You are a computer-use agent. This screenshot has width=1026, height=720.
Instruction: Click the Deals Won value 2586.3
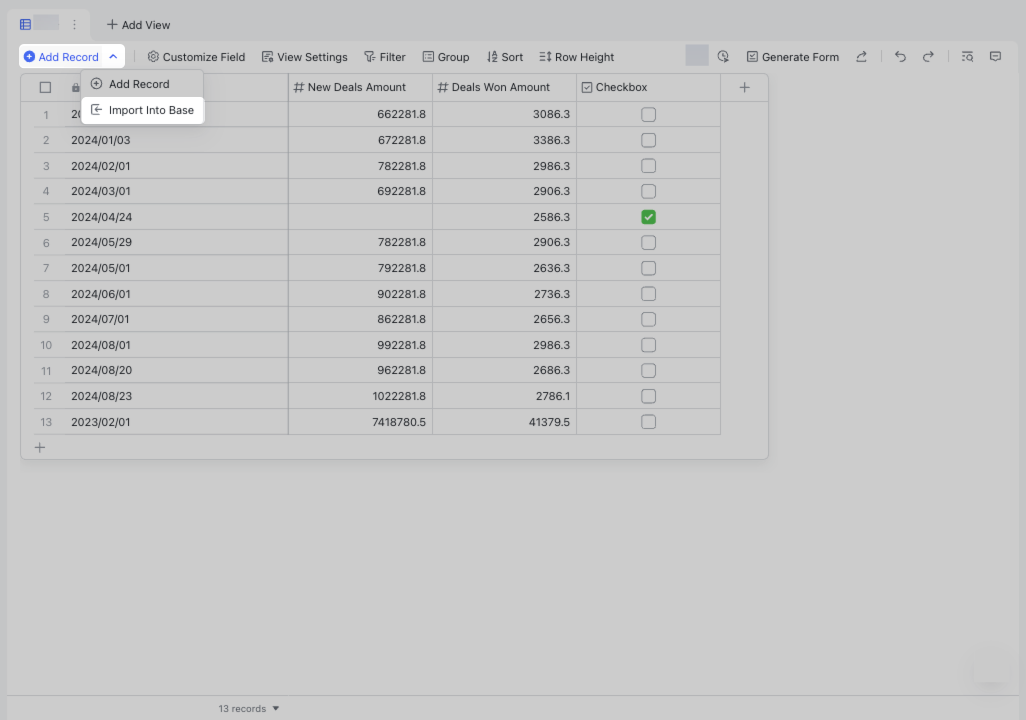(504, 217)
